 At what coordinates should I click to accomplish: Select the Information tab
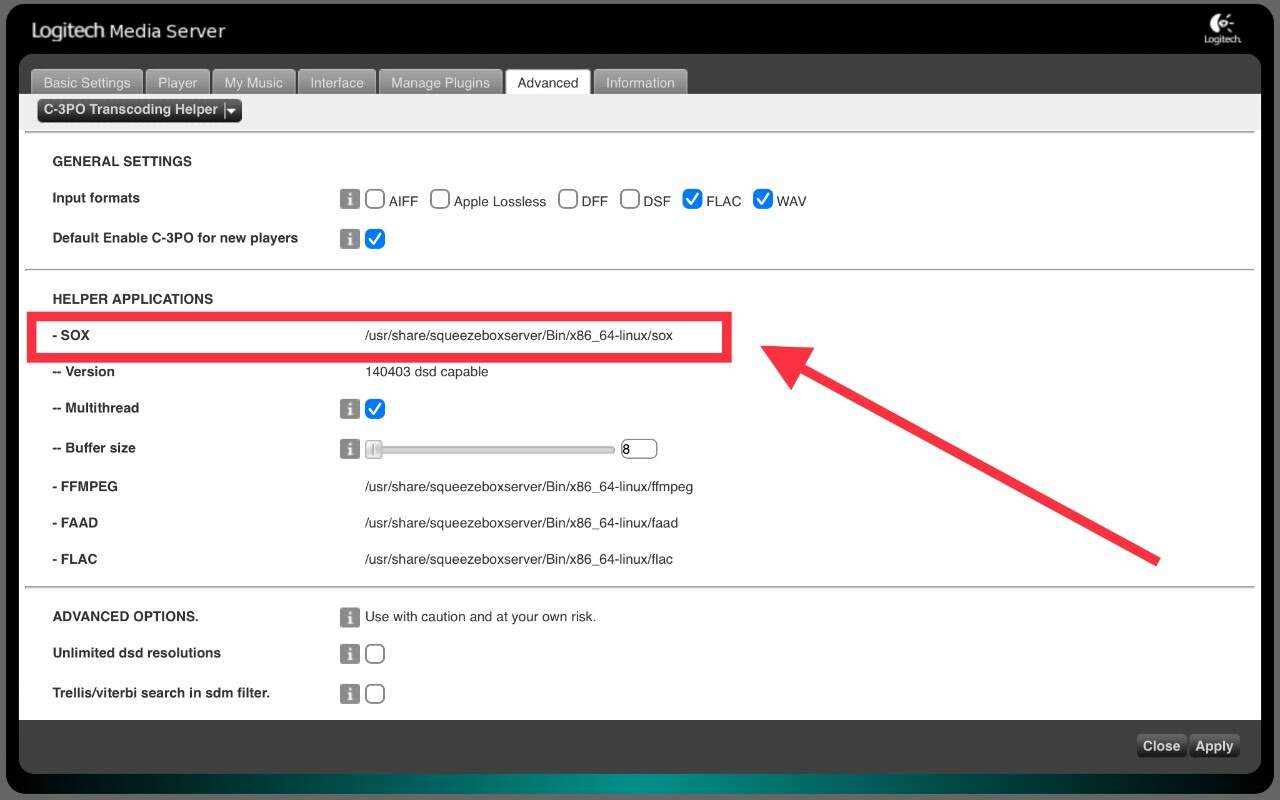click(x=640, y=82)
